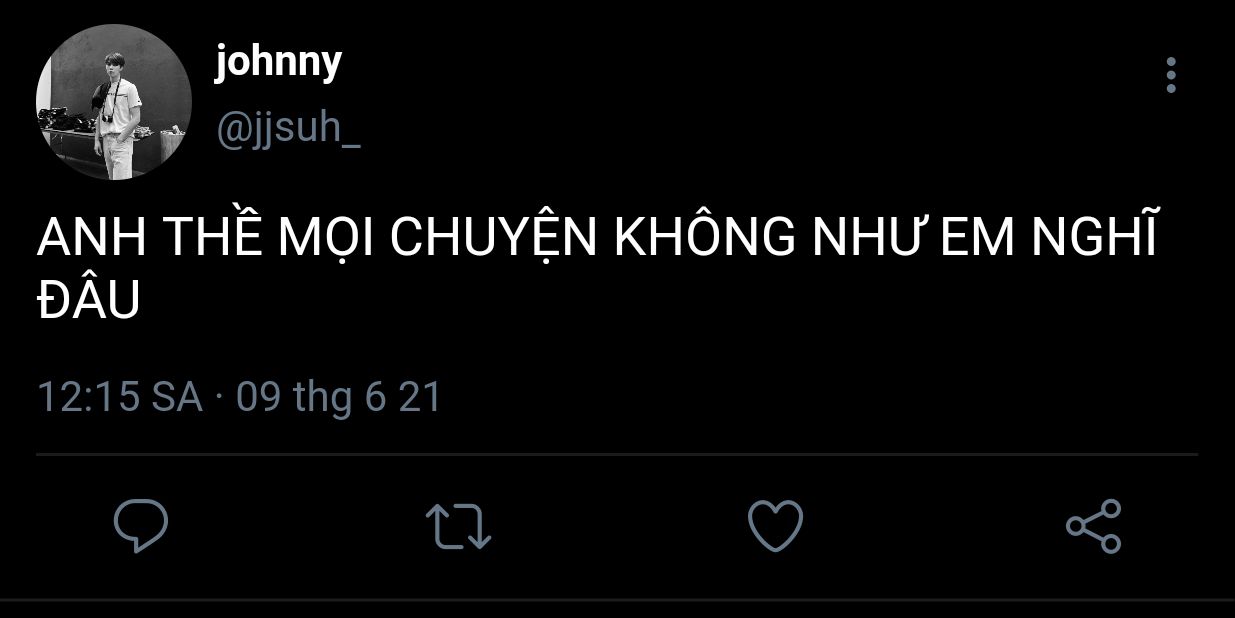
Task: Click the thg month label in the date
Action: [323, 399]
